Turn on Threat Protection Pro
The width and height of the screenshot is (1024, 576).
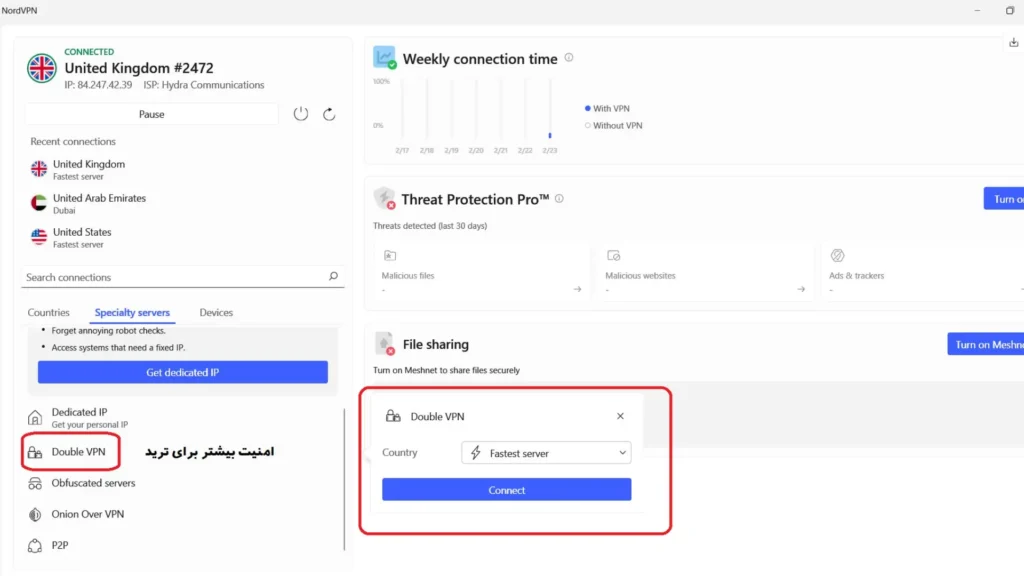tap(1004, 199)
